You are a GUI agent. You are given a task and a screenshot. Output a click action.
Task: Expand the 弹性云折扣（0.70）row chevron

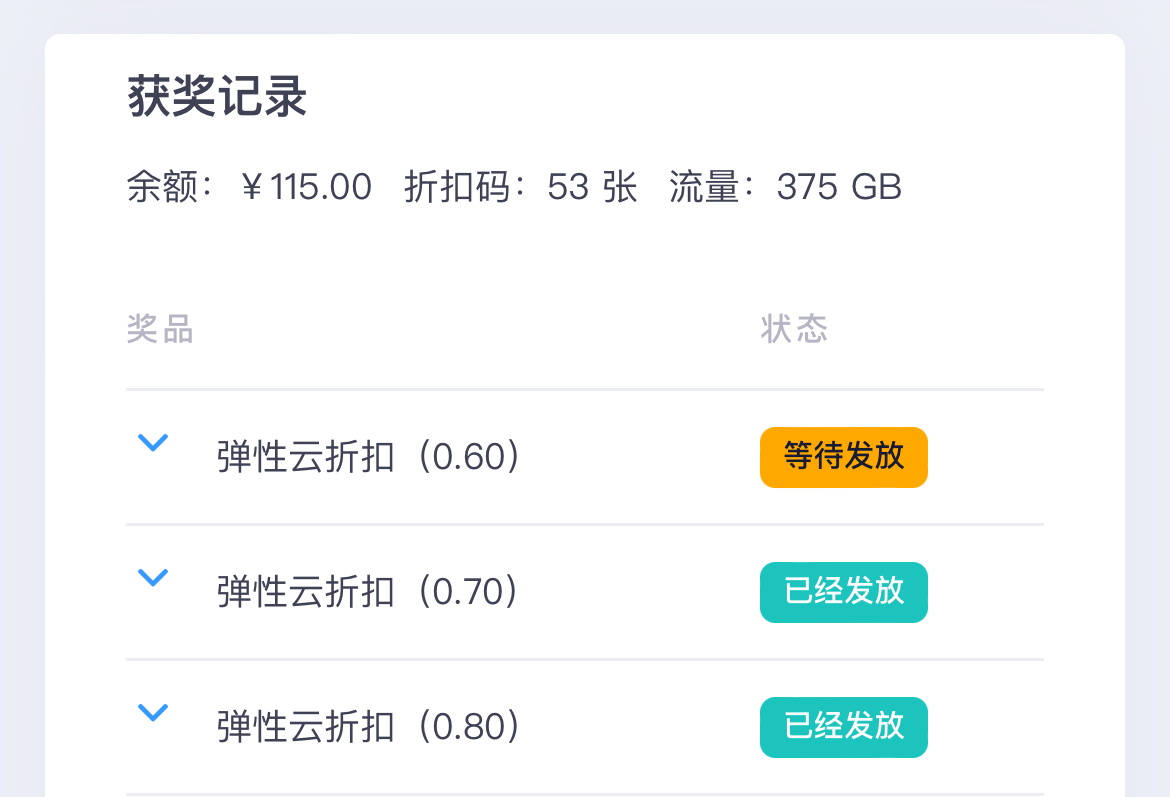point(152,577)
